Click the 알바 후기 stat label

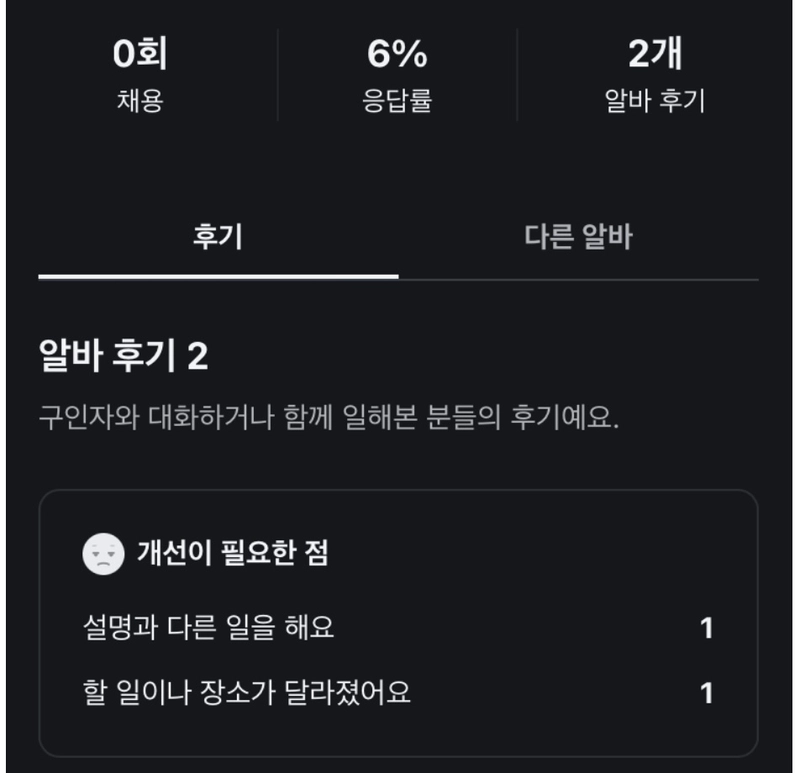pos(655,100)
